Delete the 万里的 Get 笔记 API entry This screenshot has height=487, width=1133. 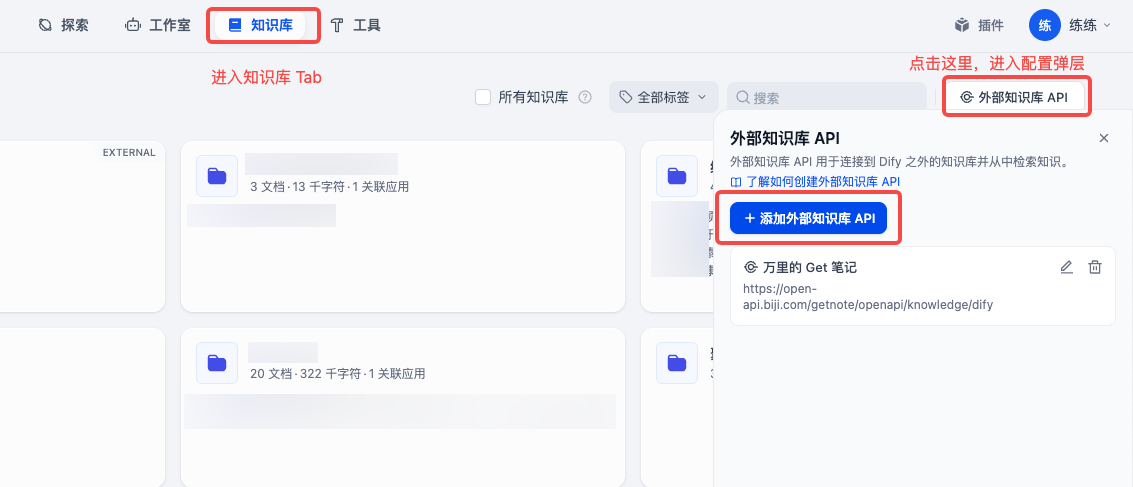coord(1095,267)
